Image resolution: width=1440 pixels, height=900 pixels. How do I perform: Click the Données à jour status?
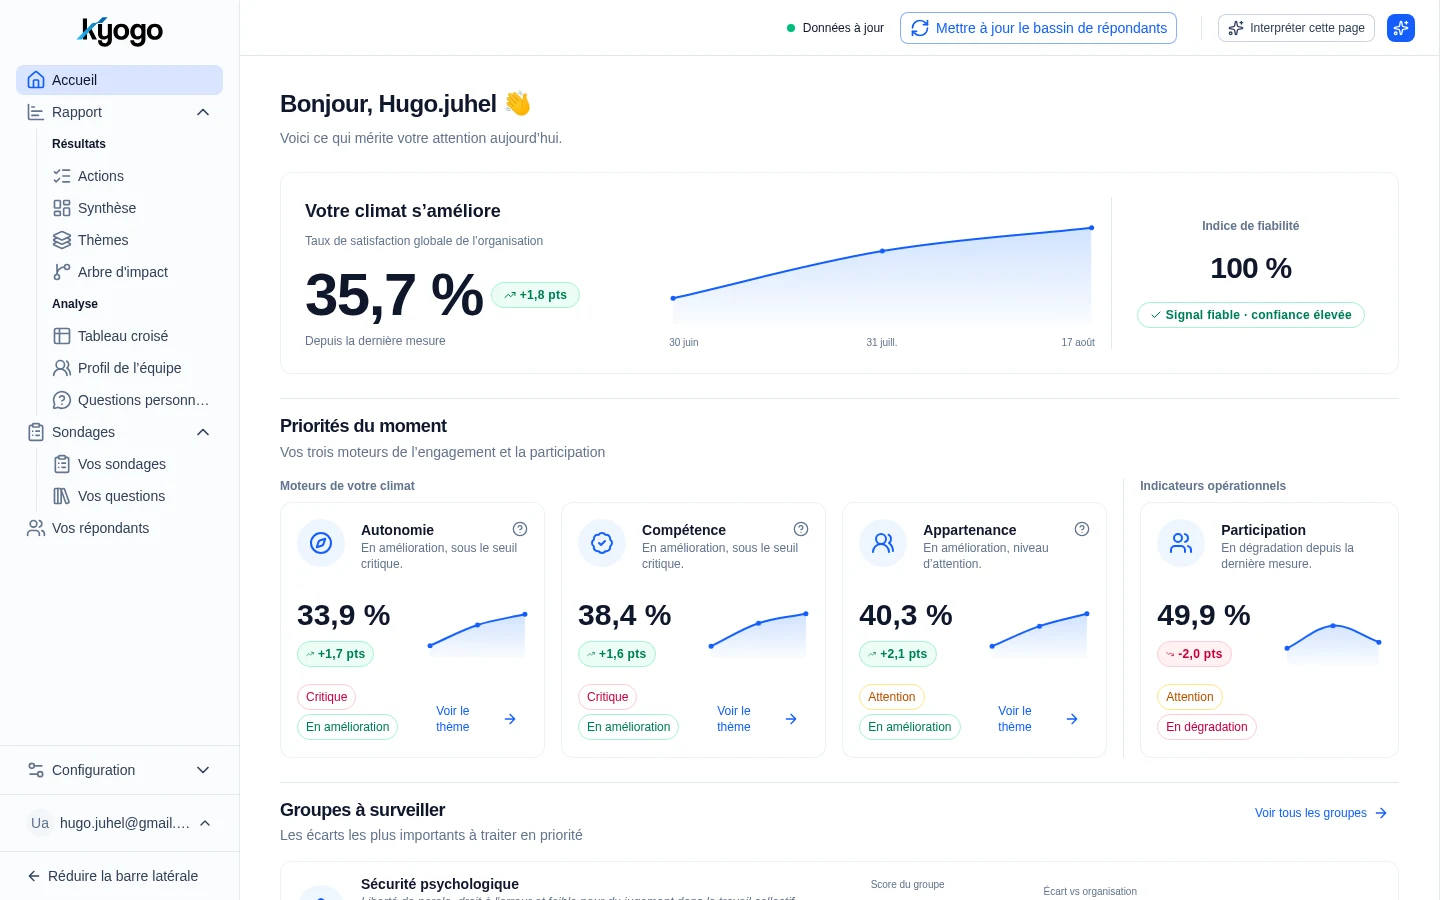click(835, 28)
